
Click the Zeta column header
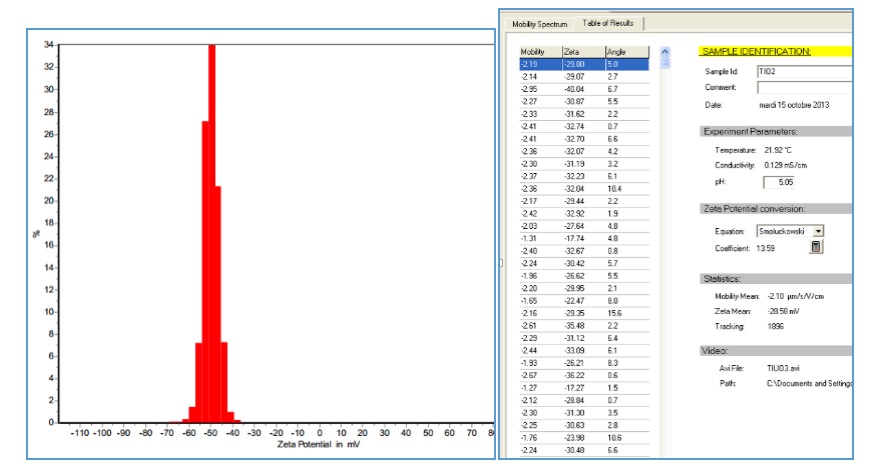coord(581,51)
